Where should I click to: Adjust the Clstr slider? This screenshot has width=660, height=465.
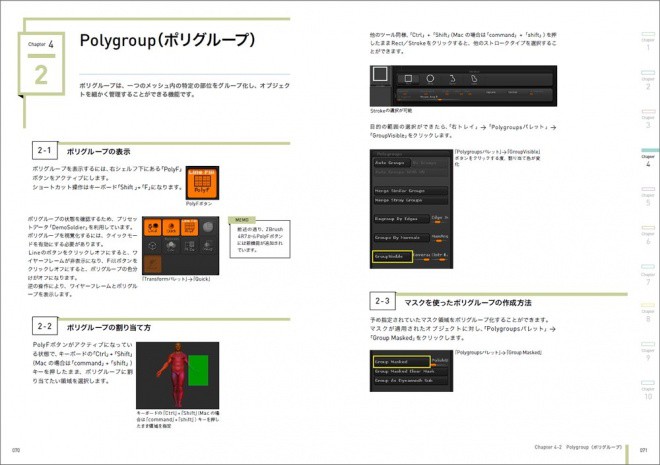coord(440,256)
